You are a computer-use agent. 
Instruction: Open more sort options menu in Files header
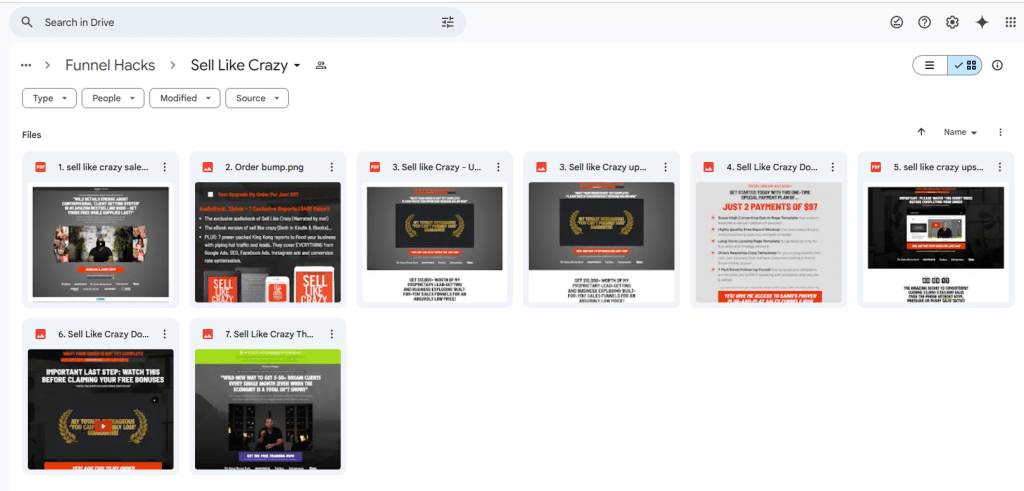[1000, 132]
